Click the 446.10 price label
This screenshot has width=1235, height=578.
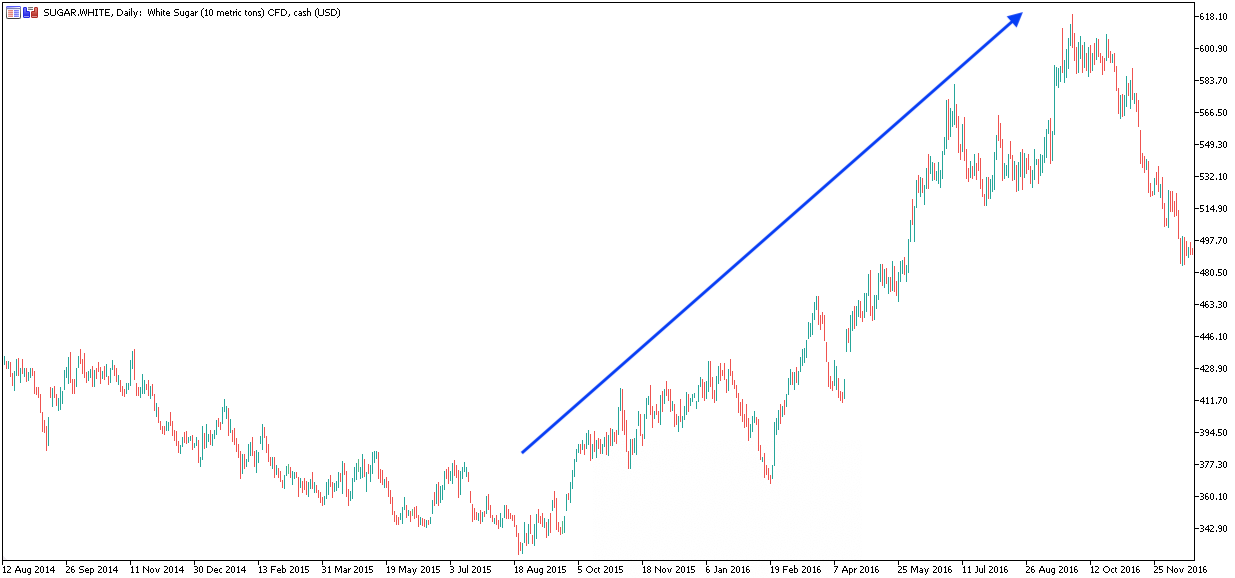click(1213, 337)
